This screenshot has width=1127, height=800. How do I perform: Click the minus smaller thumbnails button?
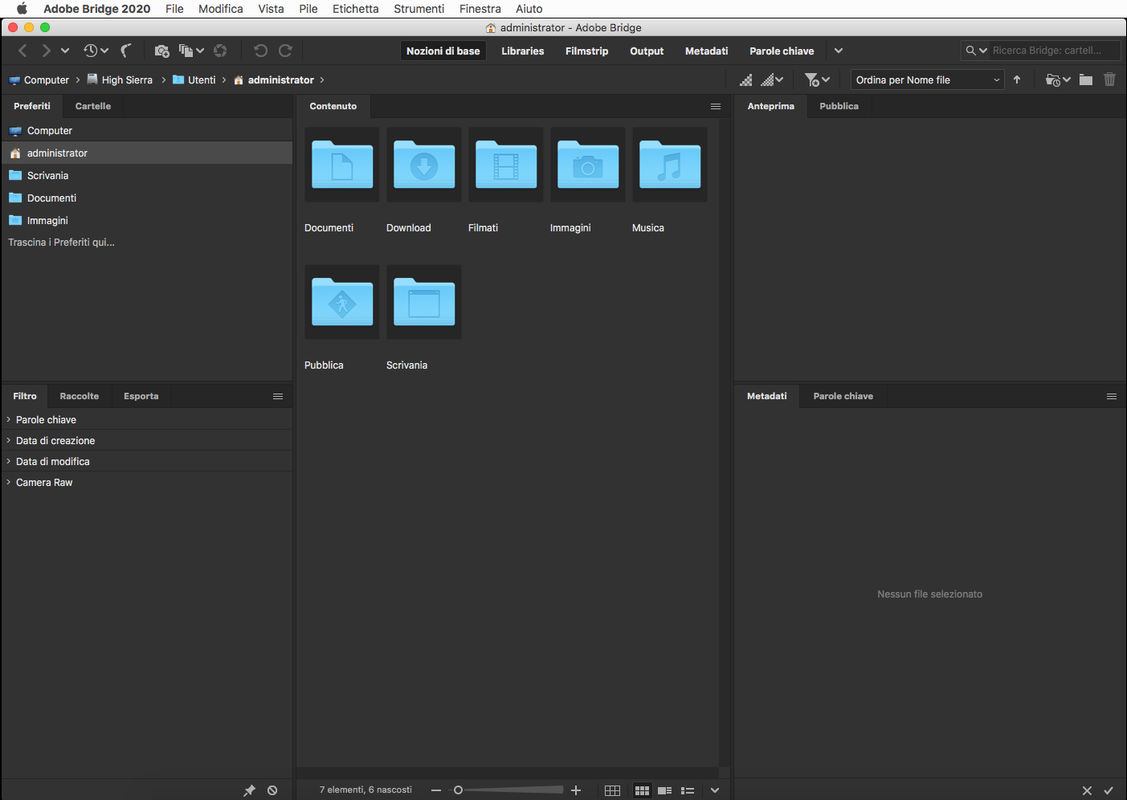(x=436, y=790)
